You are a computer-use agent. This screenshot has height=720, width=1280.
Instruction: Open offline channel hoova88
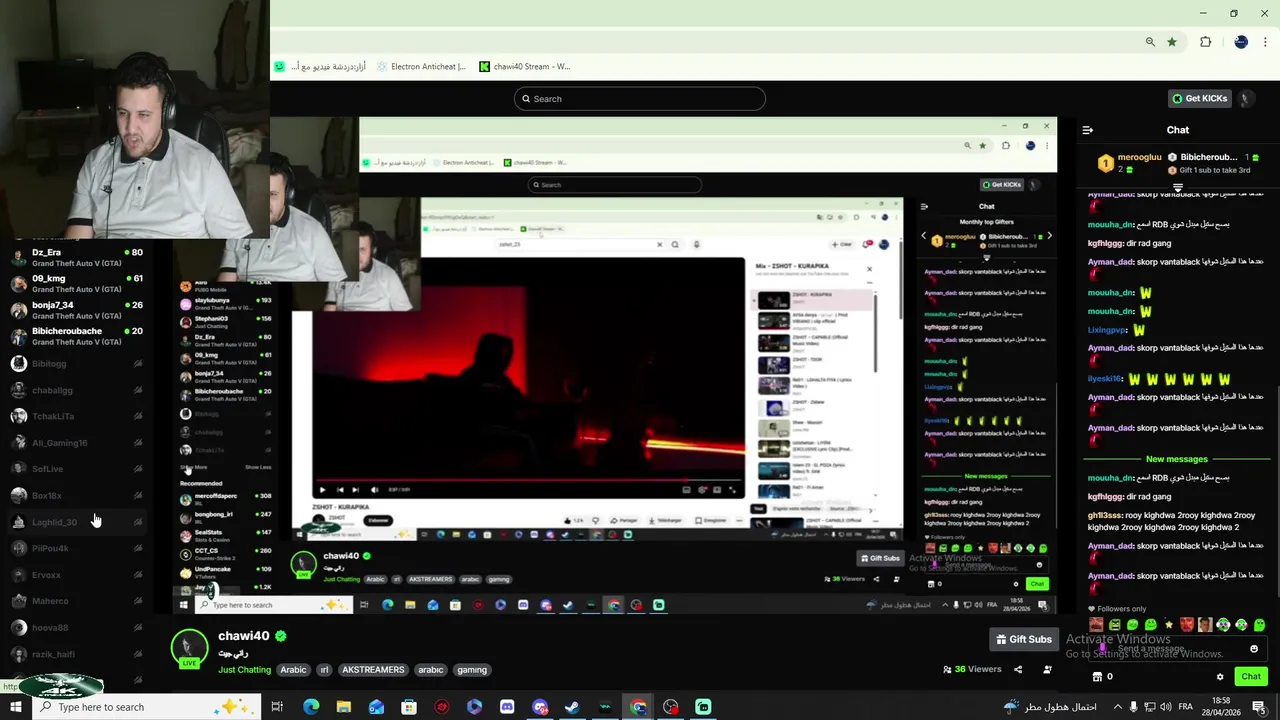75,628
